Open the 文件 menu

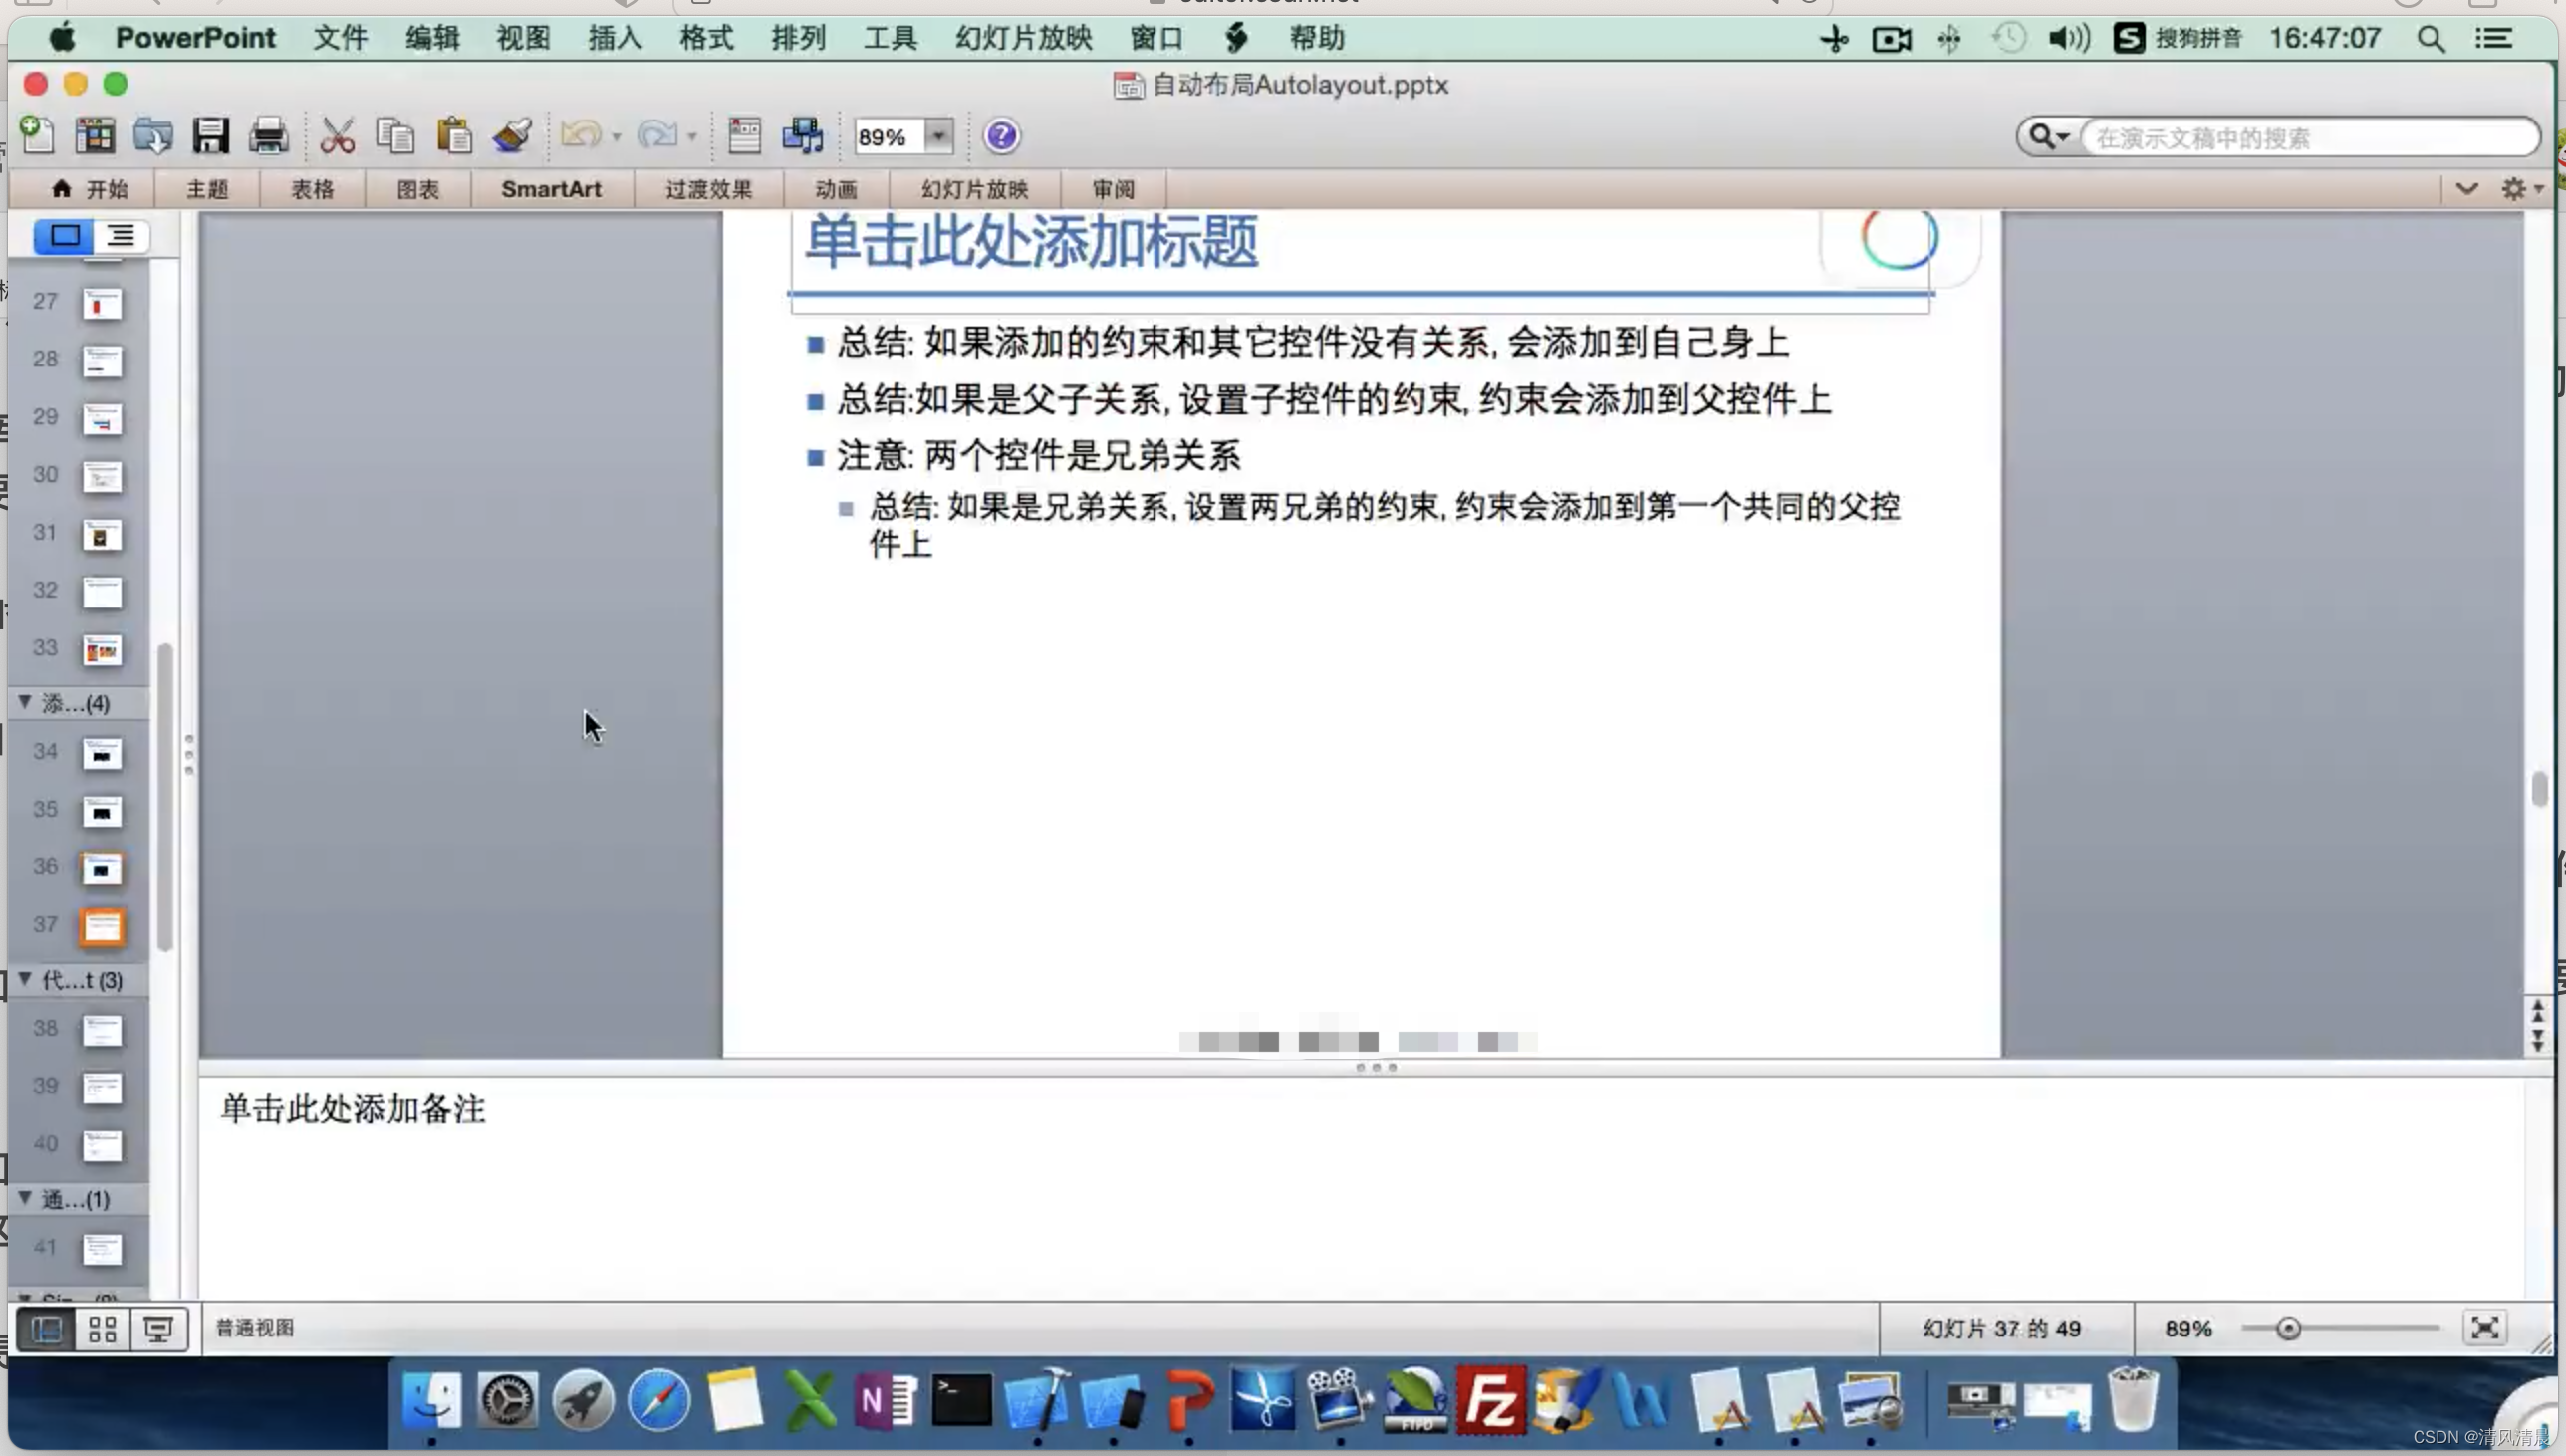[340, 38]
